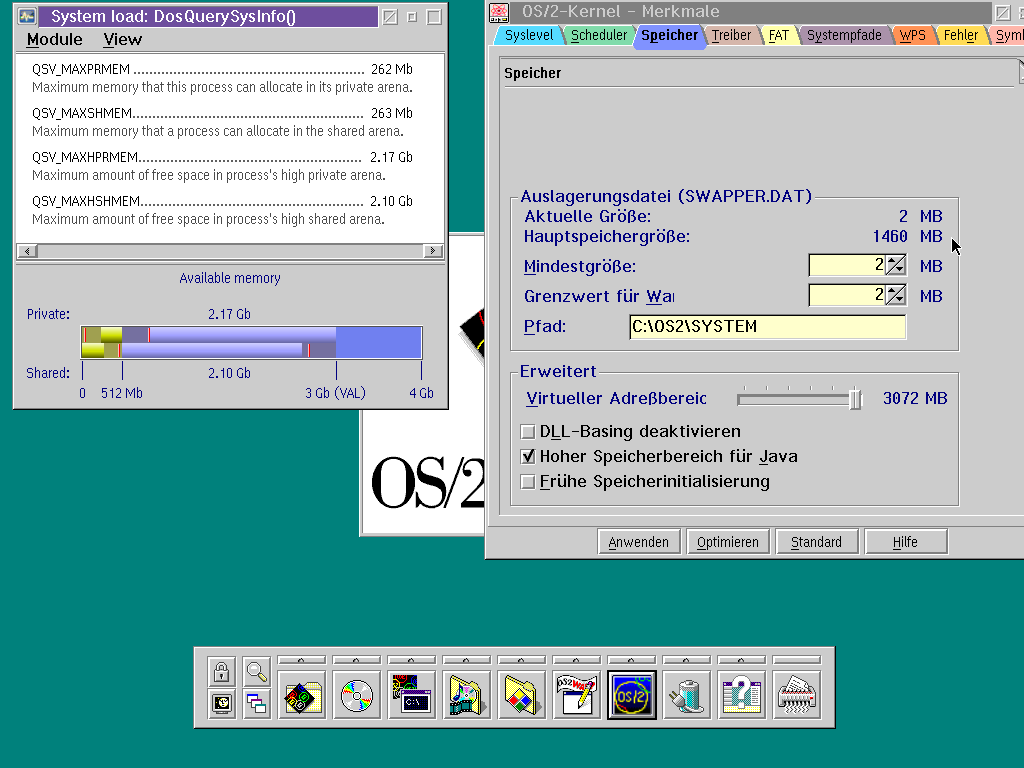Switch to the WPS tab
This screenshot has width=1024, height=768.
(912, 35)
